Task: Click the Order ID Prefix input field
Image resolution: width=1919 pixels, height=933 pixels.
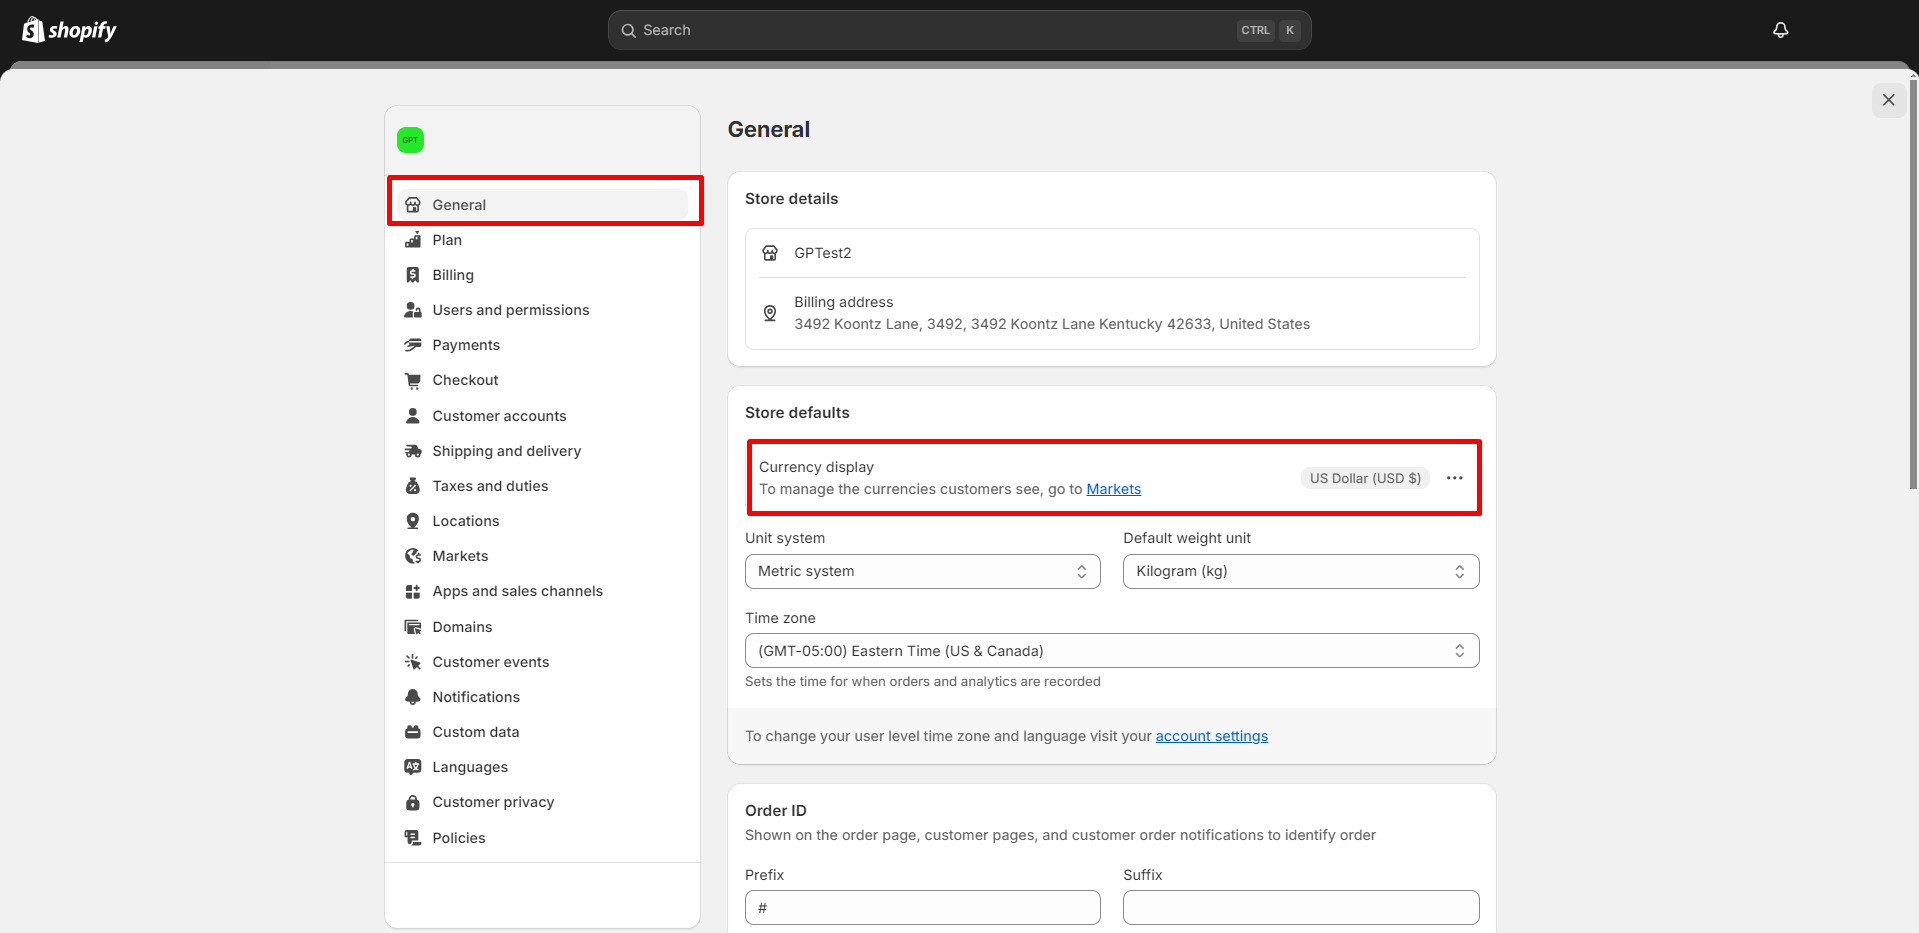Action: point(921,908)
